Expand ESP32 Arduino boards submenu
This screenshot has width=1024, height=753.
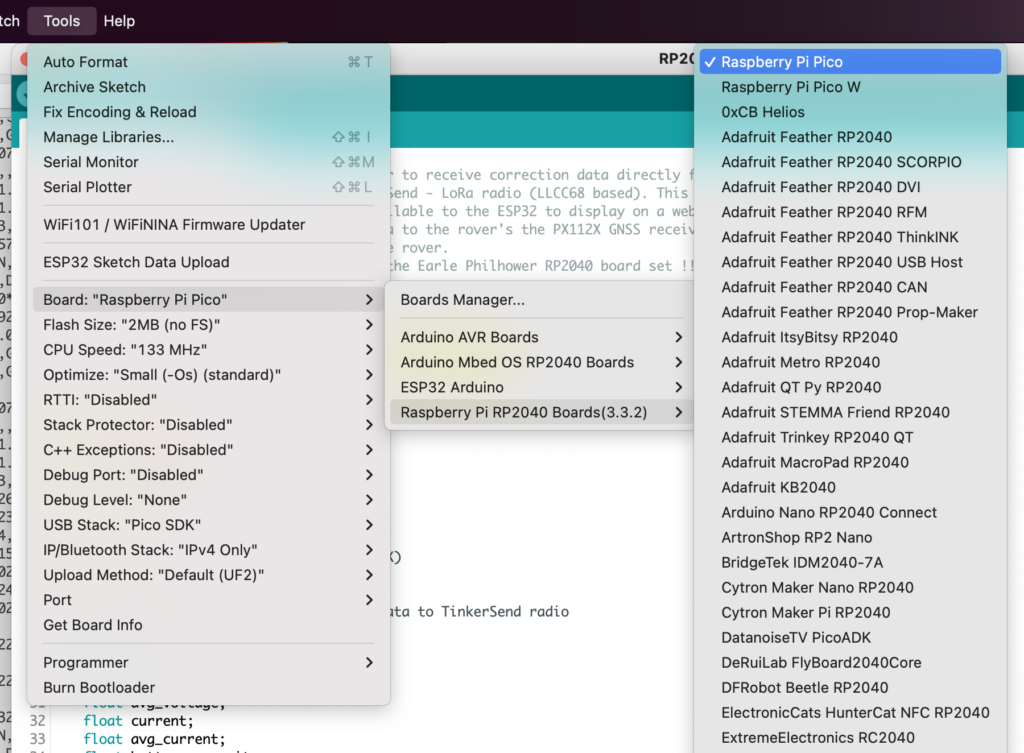pos(541,387)
